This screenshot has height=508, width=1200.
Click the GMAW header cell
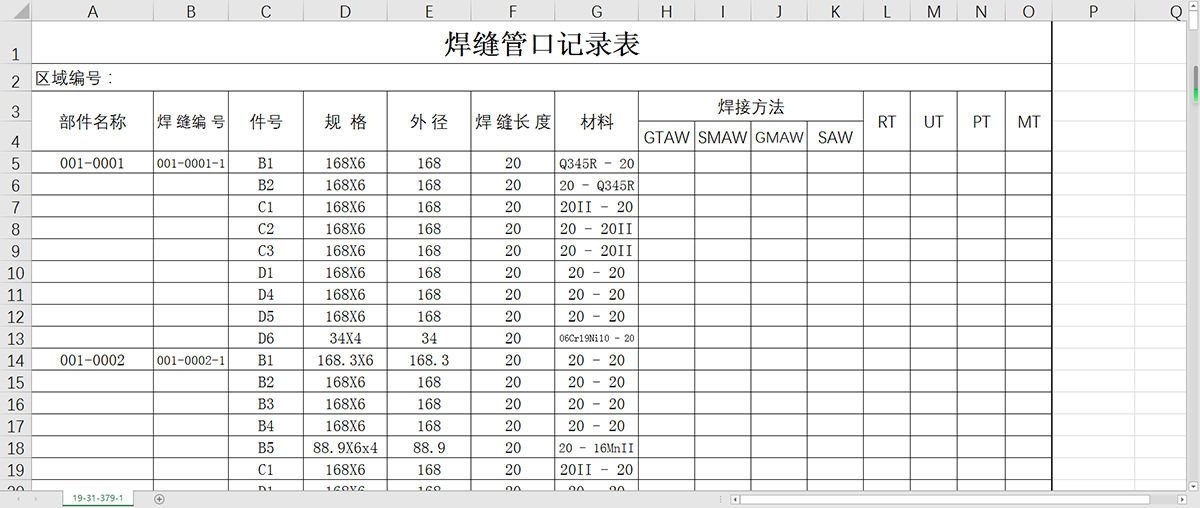[x=779, y=137]
